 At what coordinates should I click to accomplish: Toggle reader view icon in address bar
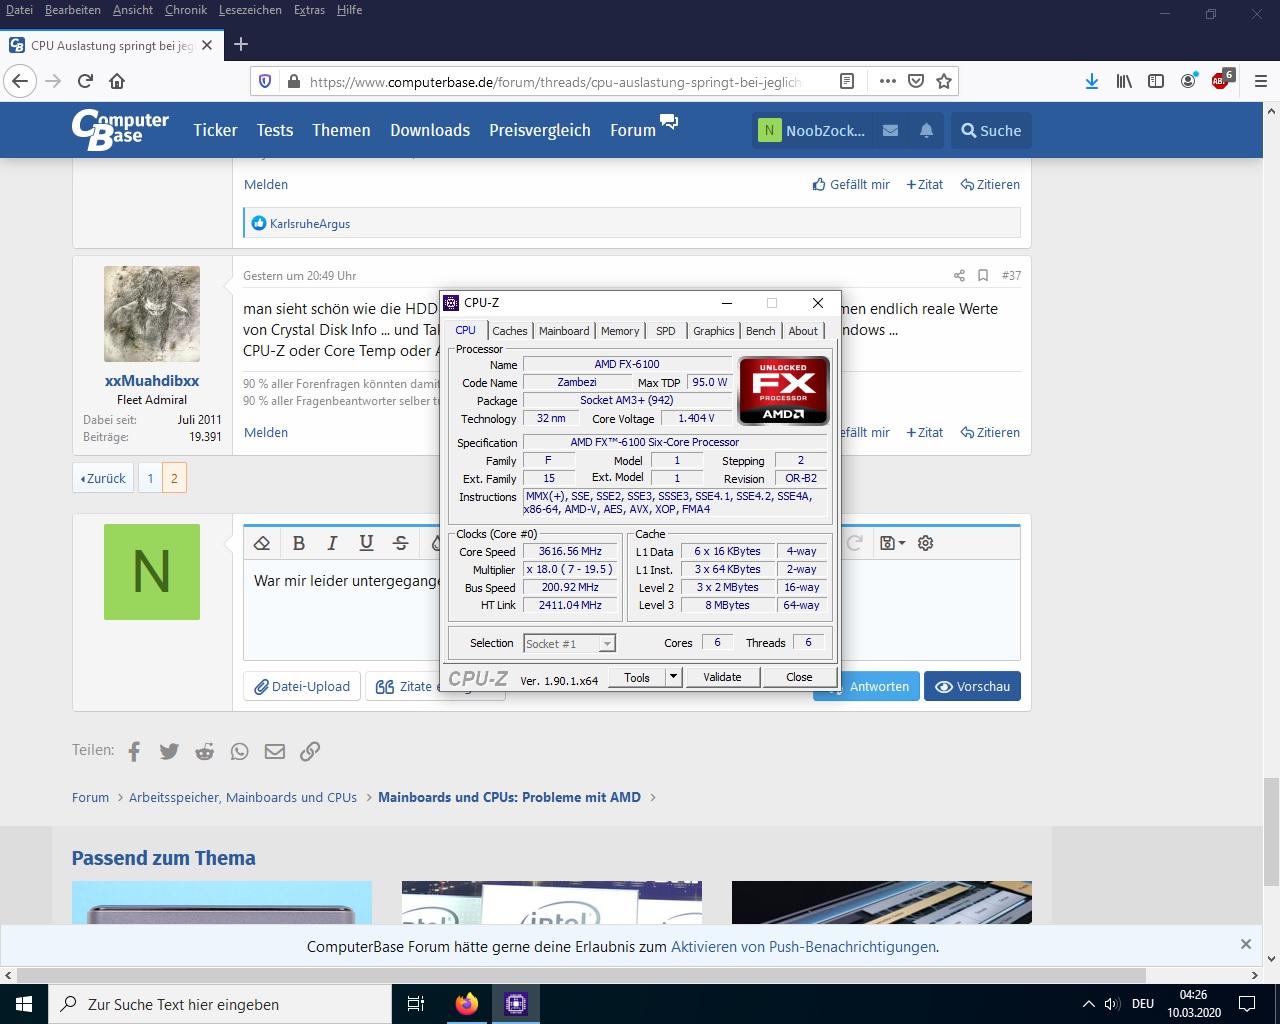[x=846, y=81]
